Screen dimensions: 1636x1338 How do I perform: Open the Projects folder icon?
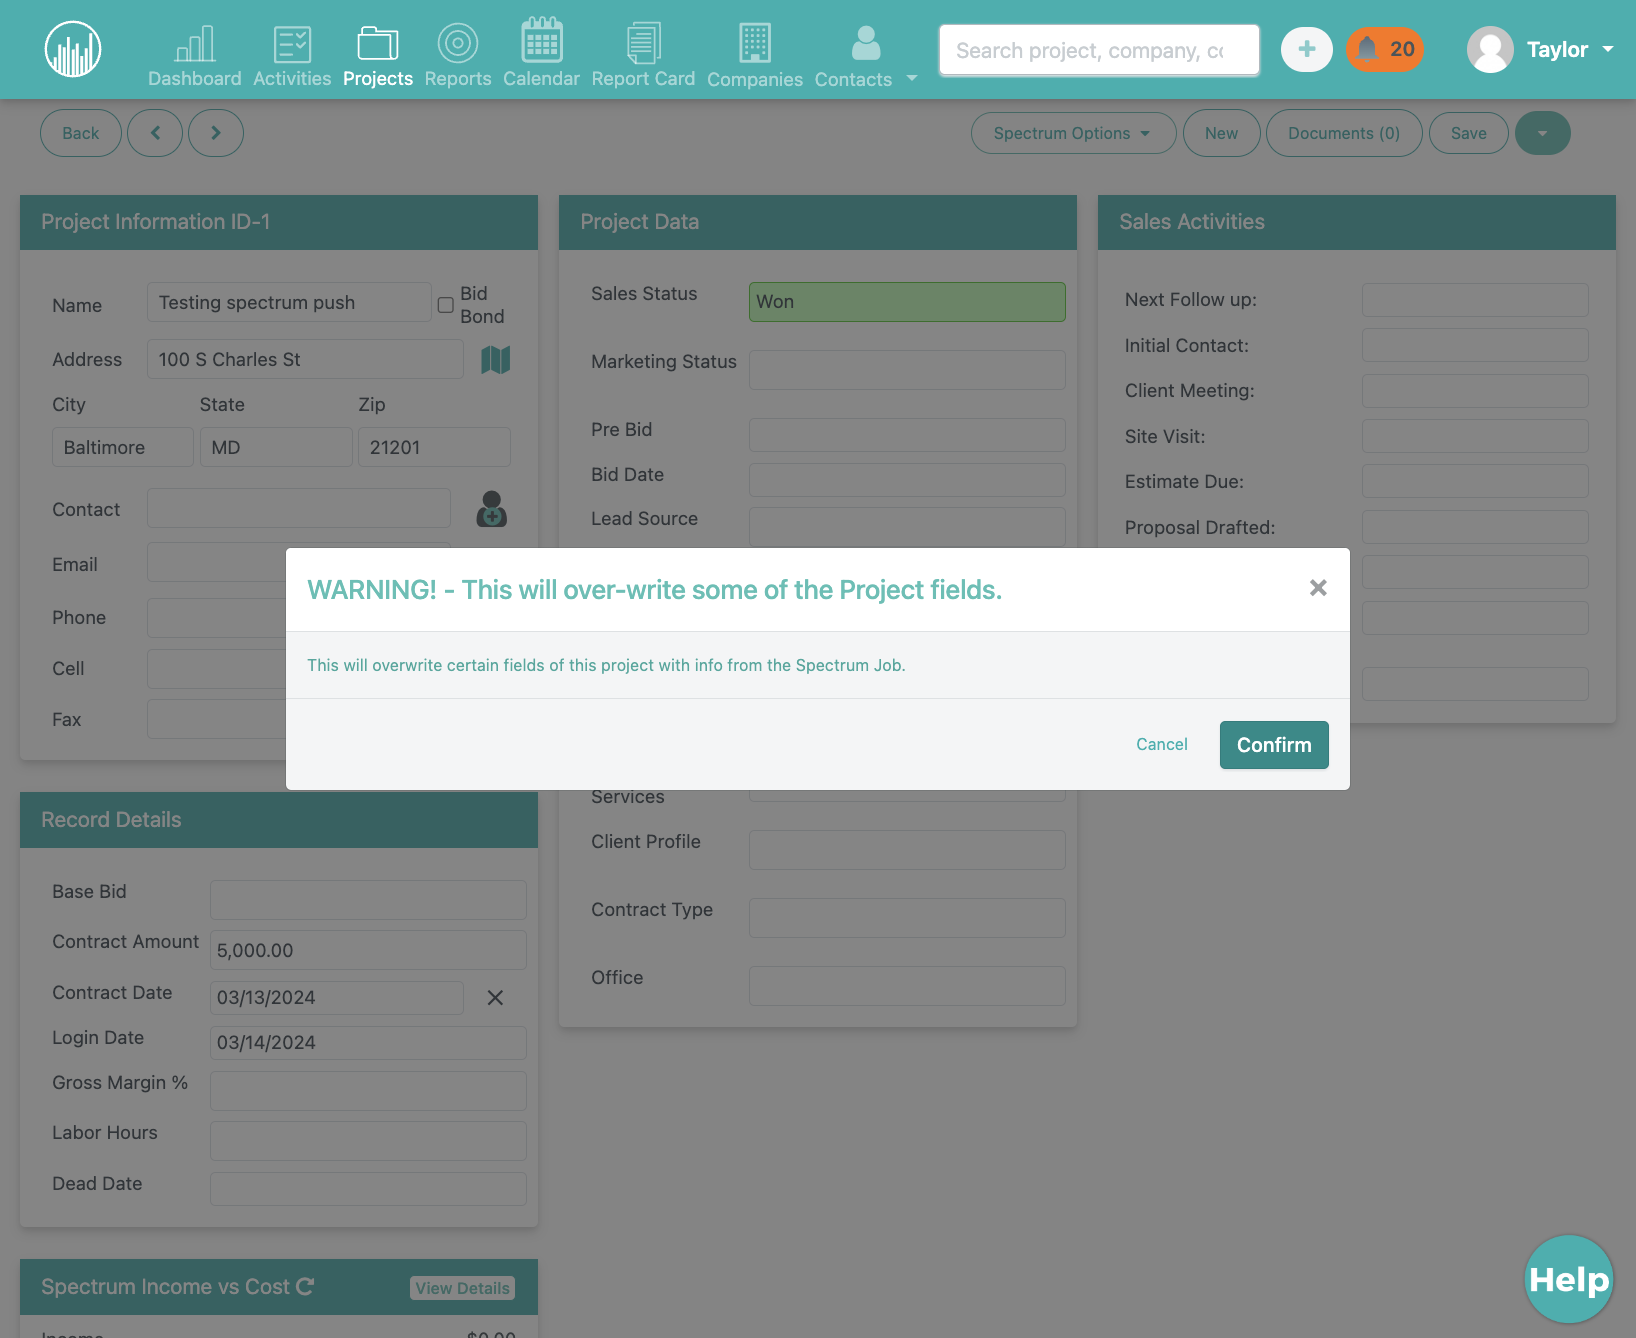click(x=378, y=43)
